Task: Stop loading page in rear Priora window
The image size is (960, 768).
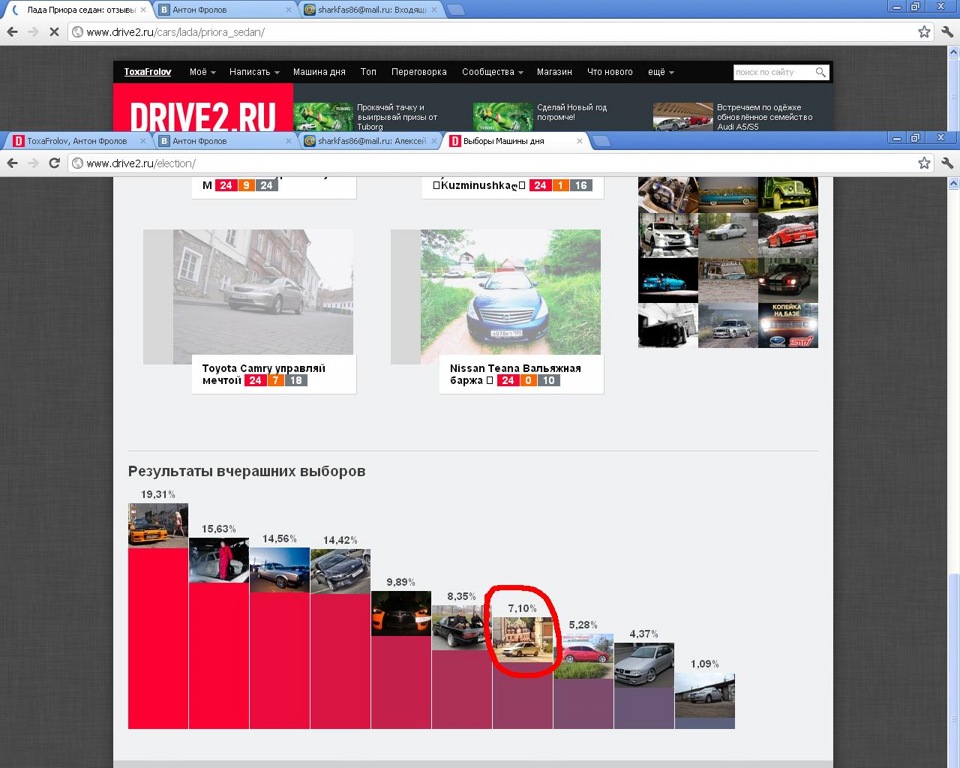Action: tap(54, 32)
